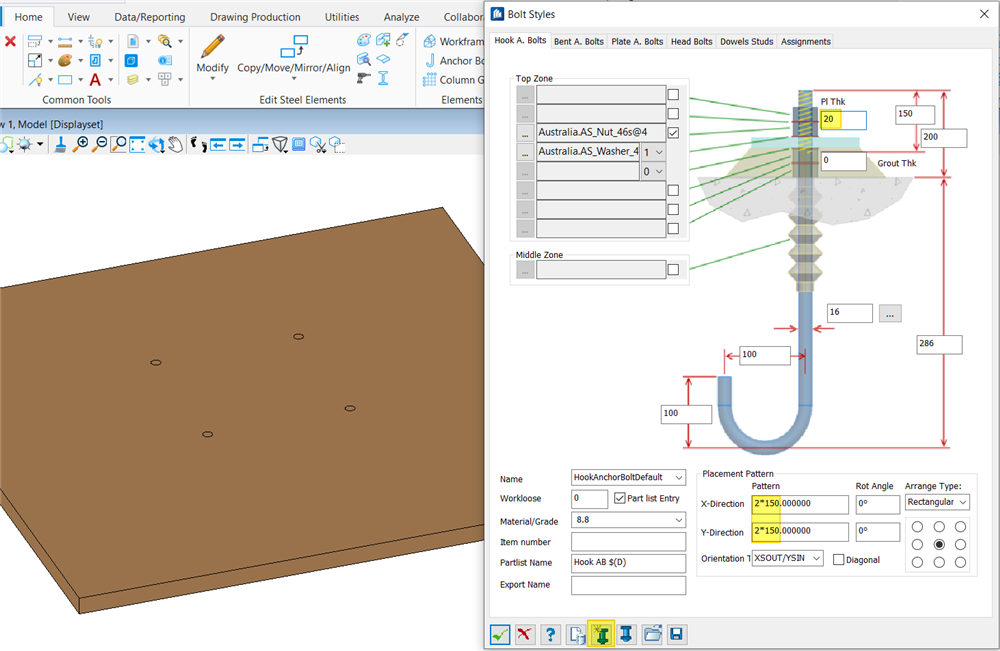Click the highlighted green anchor bolt icon
Screen dimensions: 1000x651
601,634
